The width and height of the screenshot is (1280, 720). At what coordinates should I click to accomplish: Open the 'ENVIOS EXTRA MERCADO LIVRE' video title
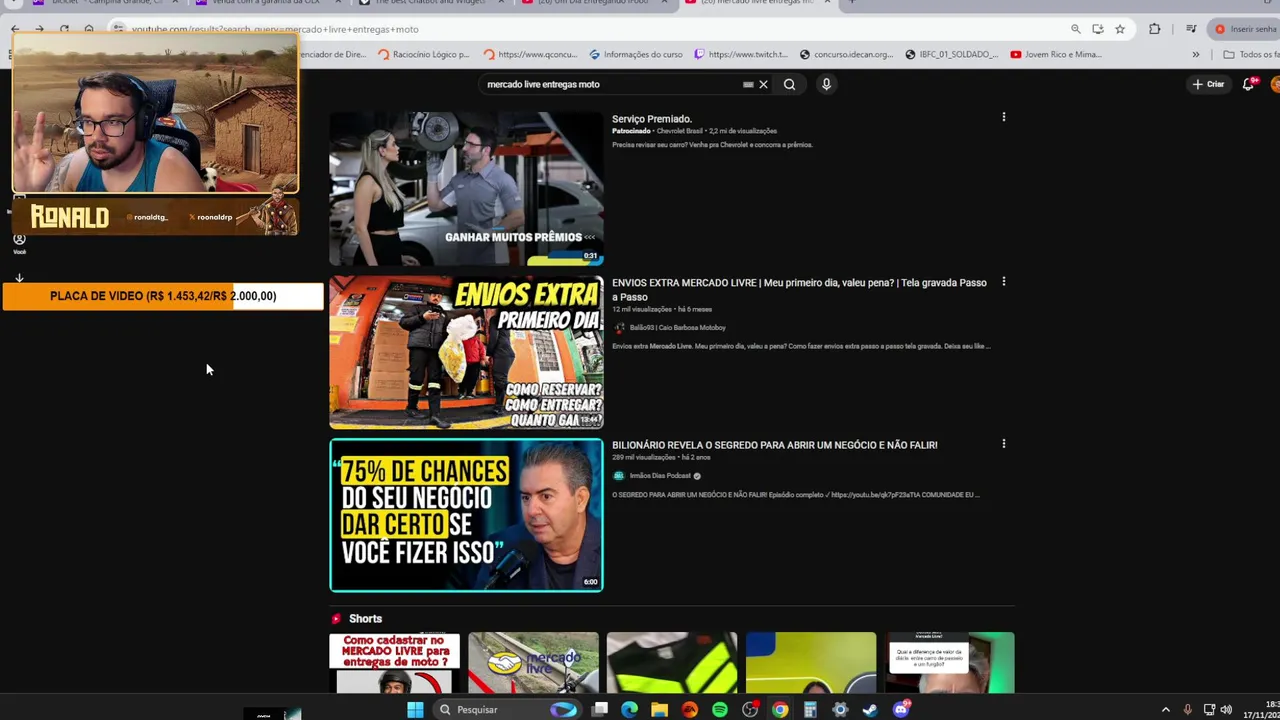pyautogui.click(x=799, y=290)
